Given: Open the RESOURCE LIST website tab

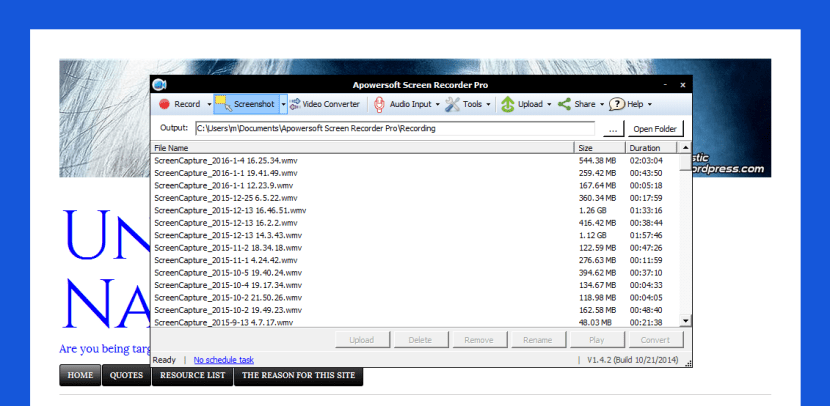Looking at the screenshot, I should tap(192, 376).
